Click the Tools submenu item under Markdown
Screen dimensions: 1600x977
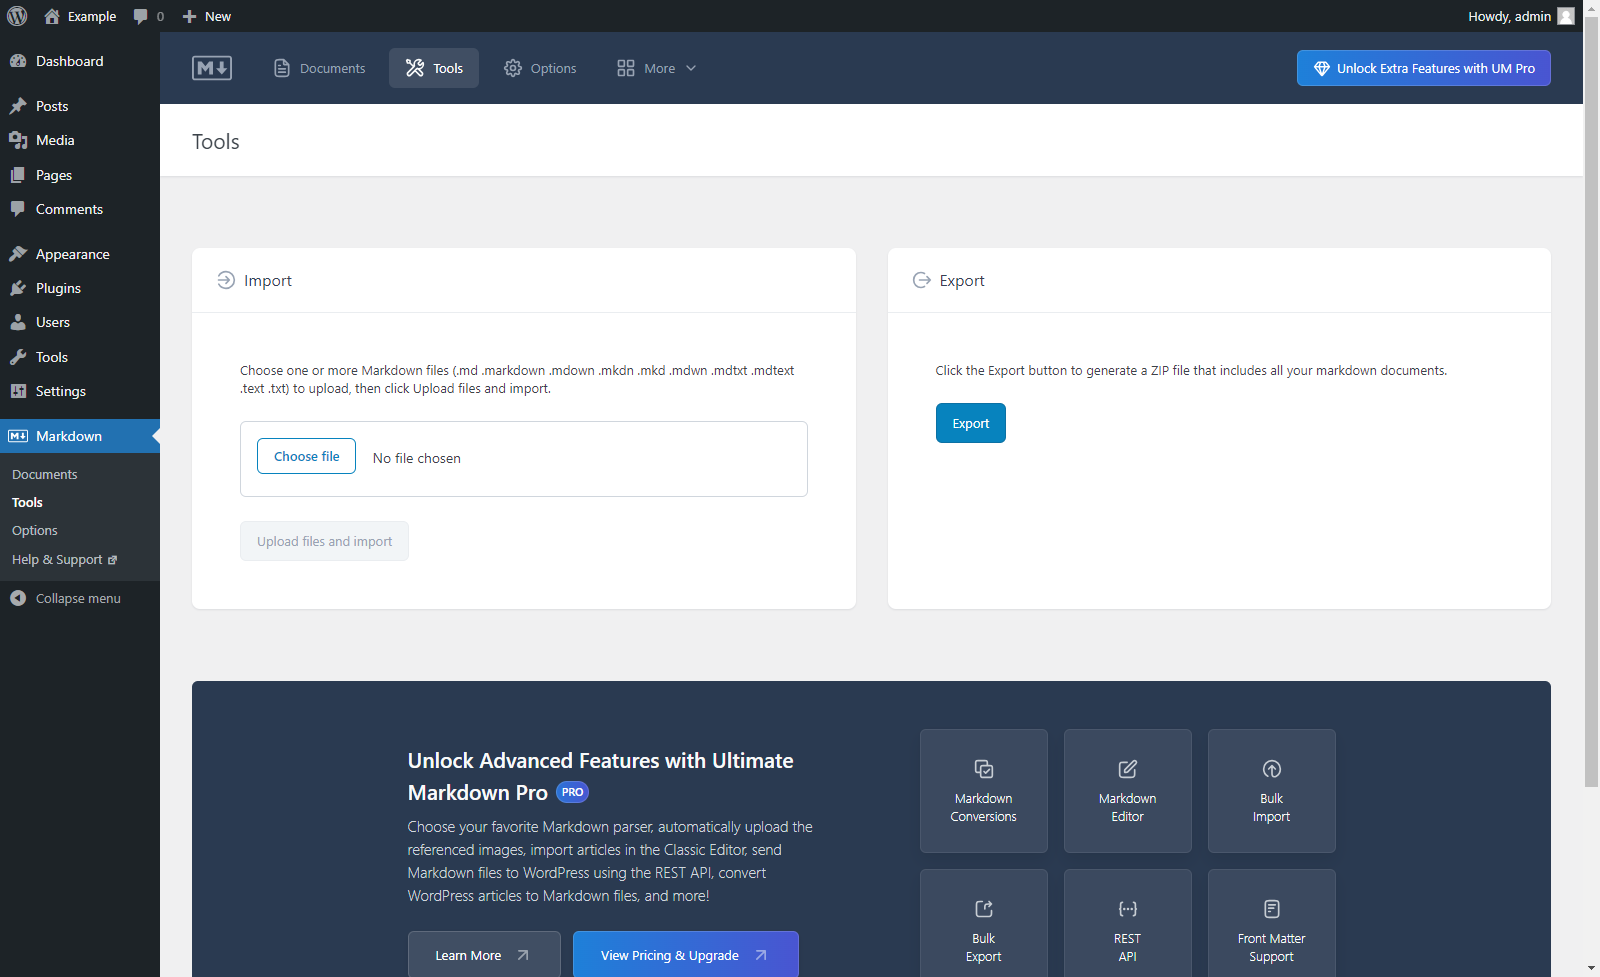click(27, 502)
